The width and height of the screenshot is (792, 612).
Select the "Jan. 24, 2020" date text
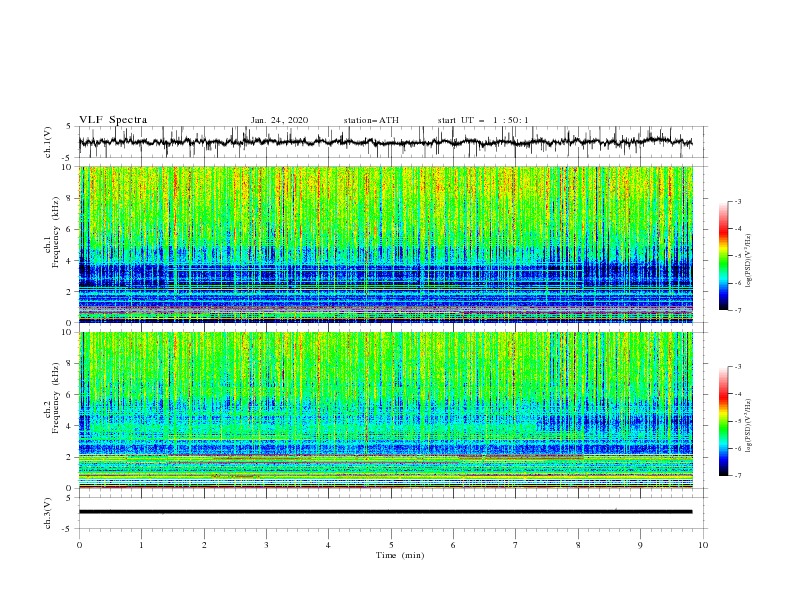[x=279, y=120]
